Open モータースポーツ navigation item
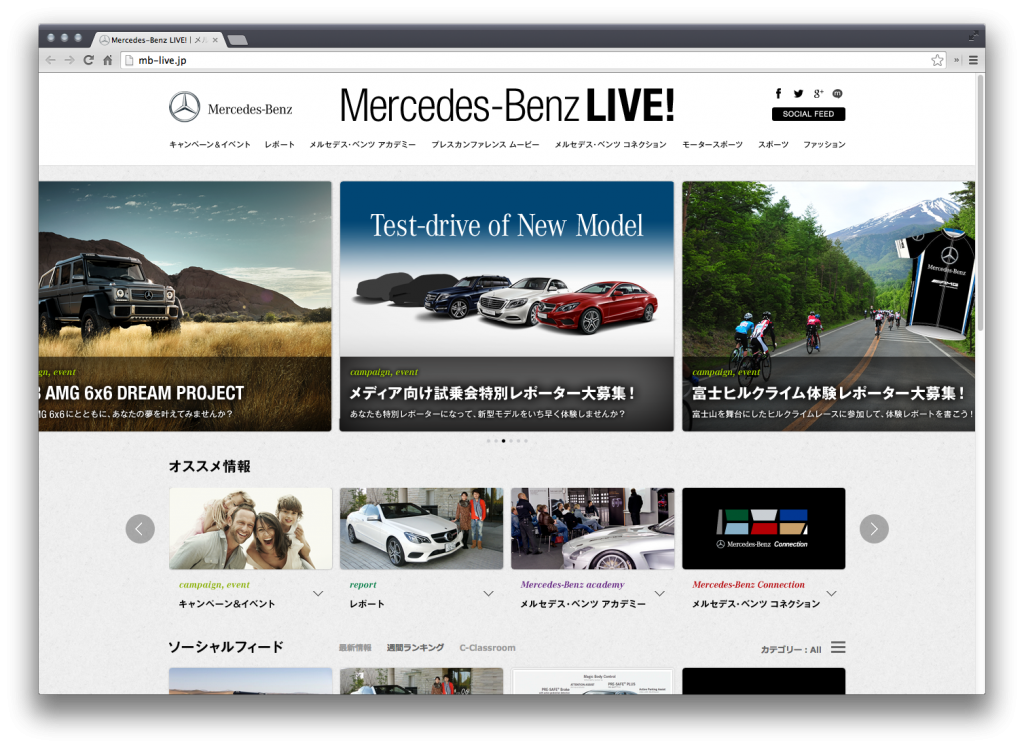The height and width of the screenshot is (748, 1024). click(x=712, y=144)
